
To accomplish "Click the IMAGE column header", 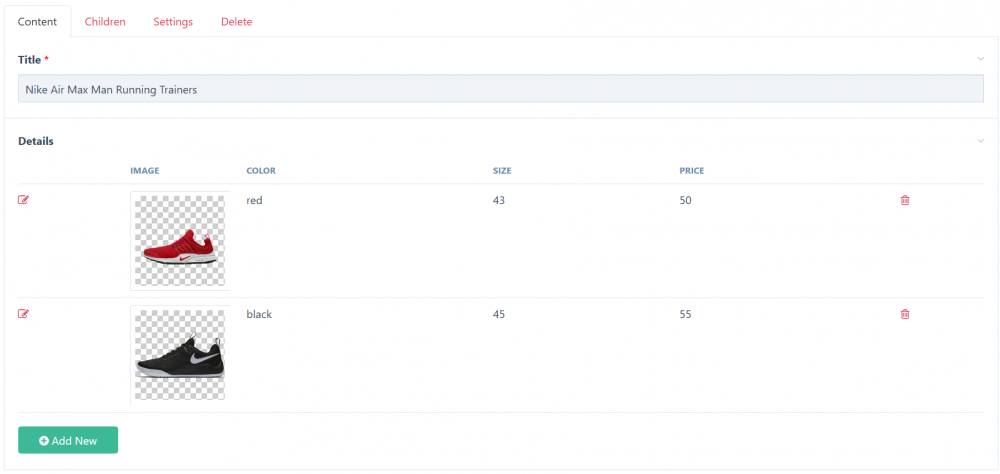I will (145, 171).
